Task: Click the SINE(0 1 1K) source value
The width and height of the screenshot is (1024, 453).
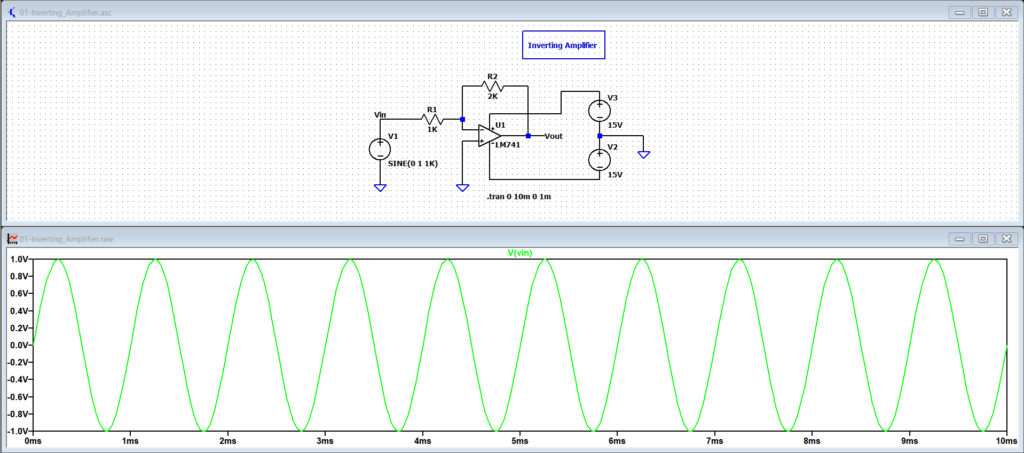Action: point(413,163)
